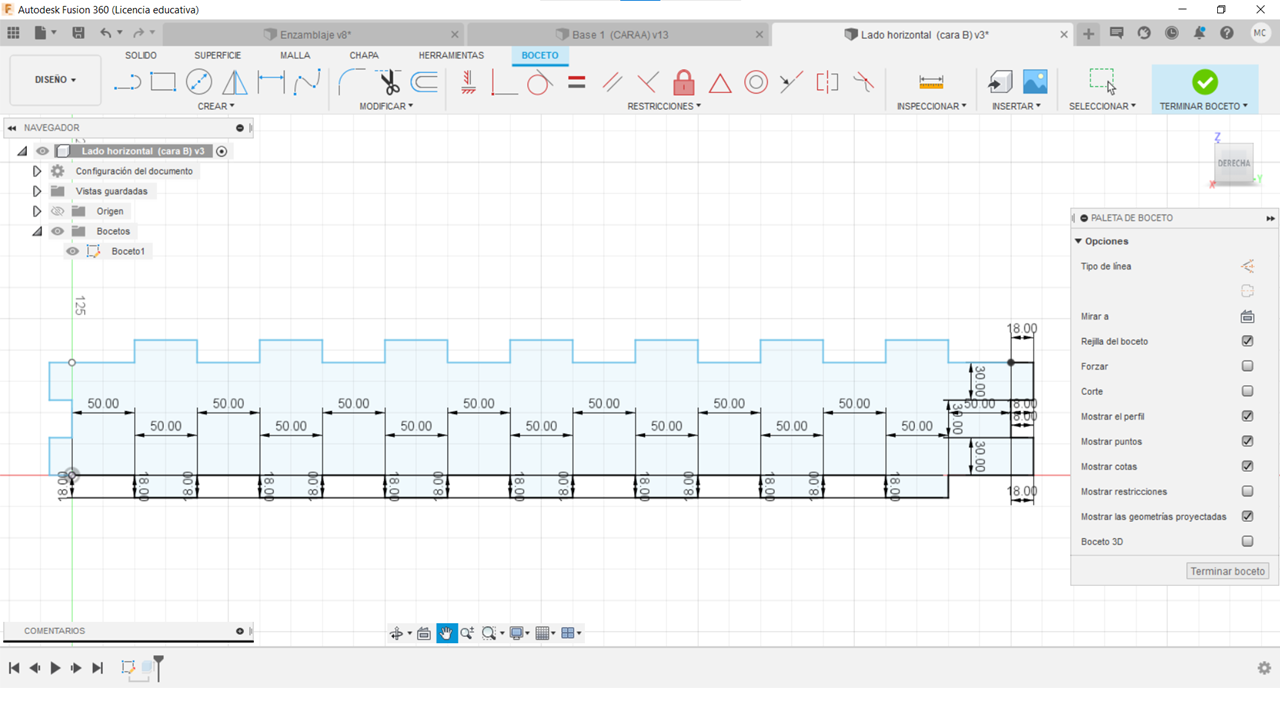The height and width of the screenshot is (720, 1280).
Task: Apply the Fix/Unfix lock constraint
Action: [684, 82]
